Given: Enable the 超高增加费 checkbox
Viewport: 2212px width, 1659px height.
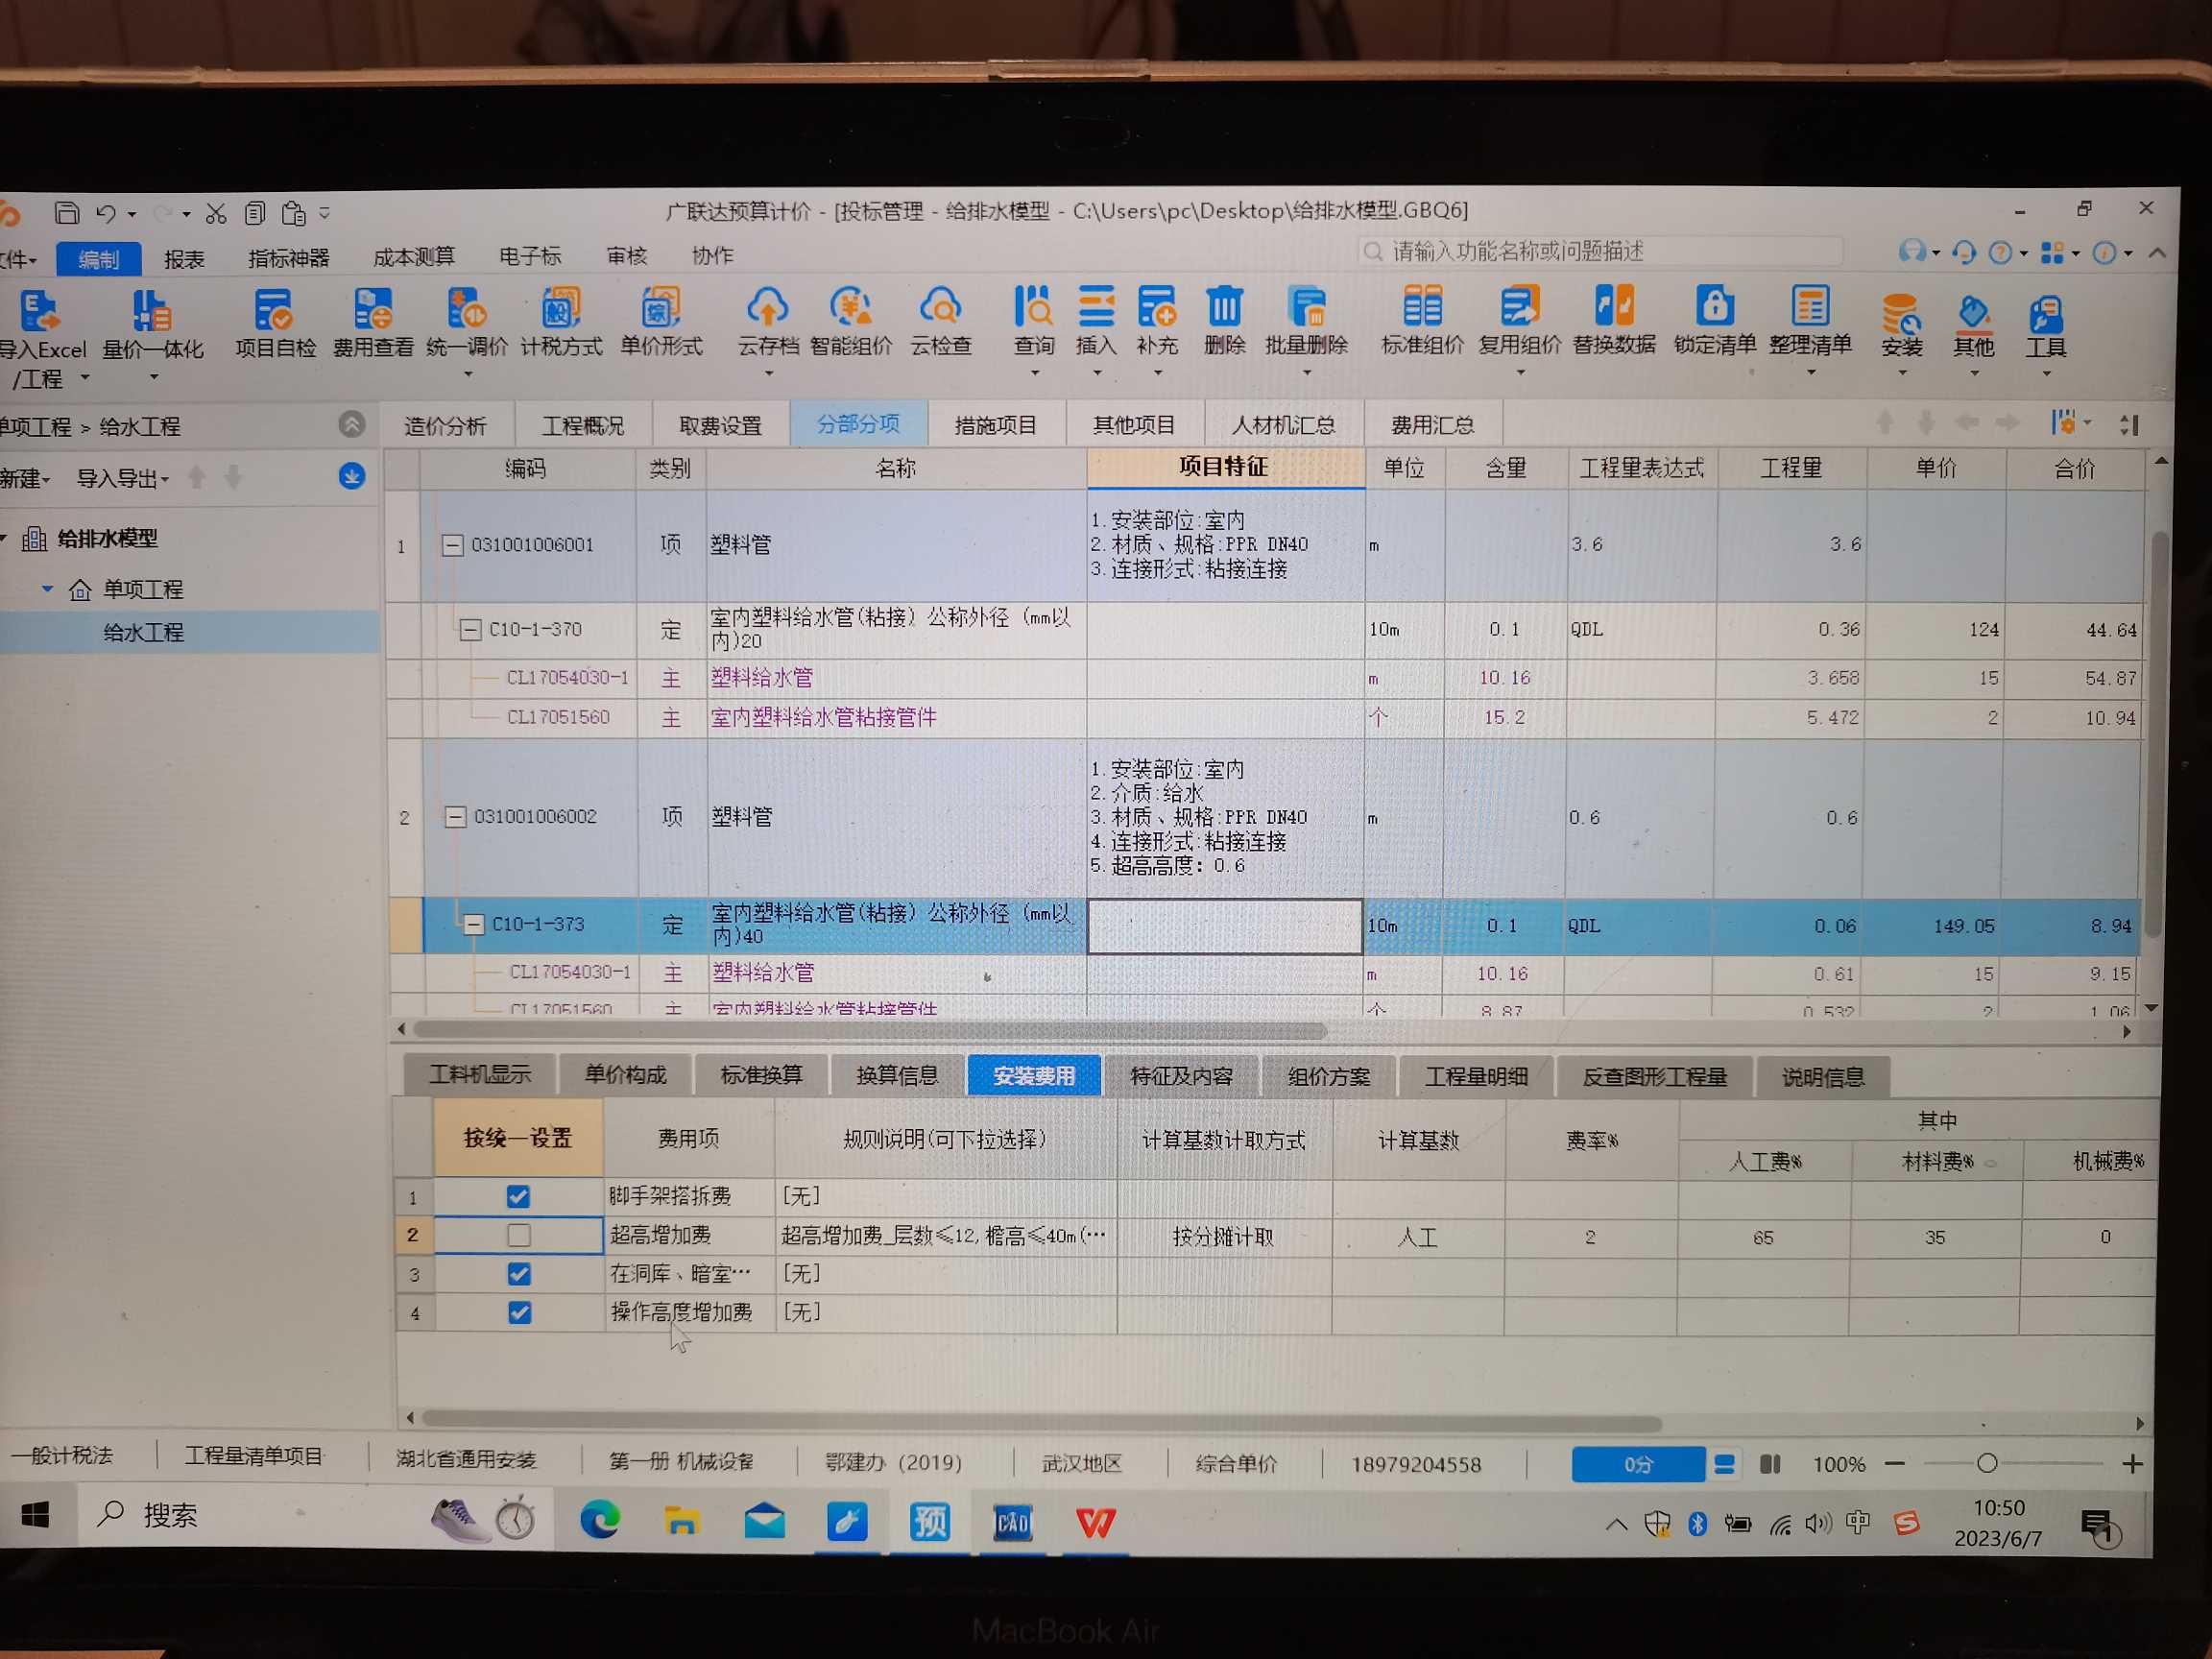Looking at the screenshot, I should tap(518, 1235).
